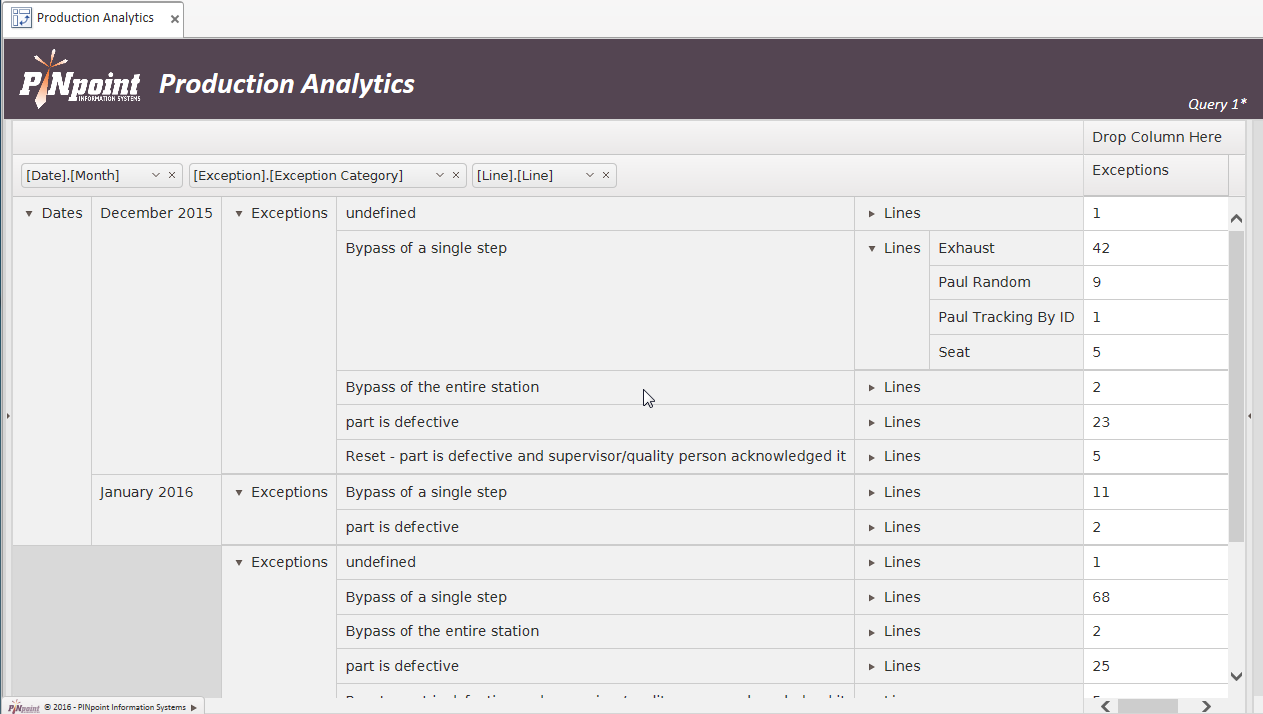
Task: Click the arrow icon after the copyright text
Action: (x=196, y=706)
